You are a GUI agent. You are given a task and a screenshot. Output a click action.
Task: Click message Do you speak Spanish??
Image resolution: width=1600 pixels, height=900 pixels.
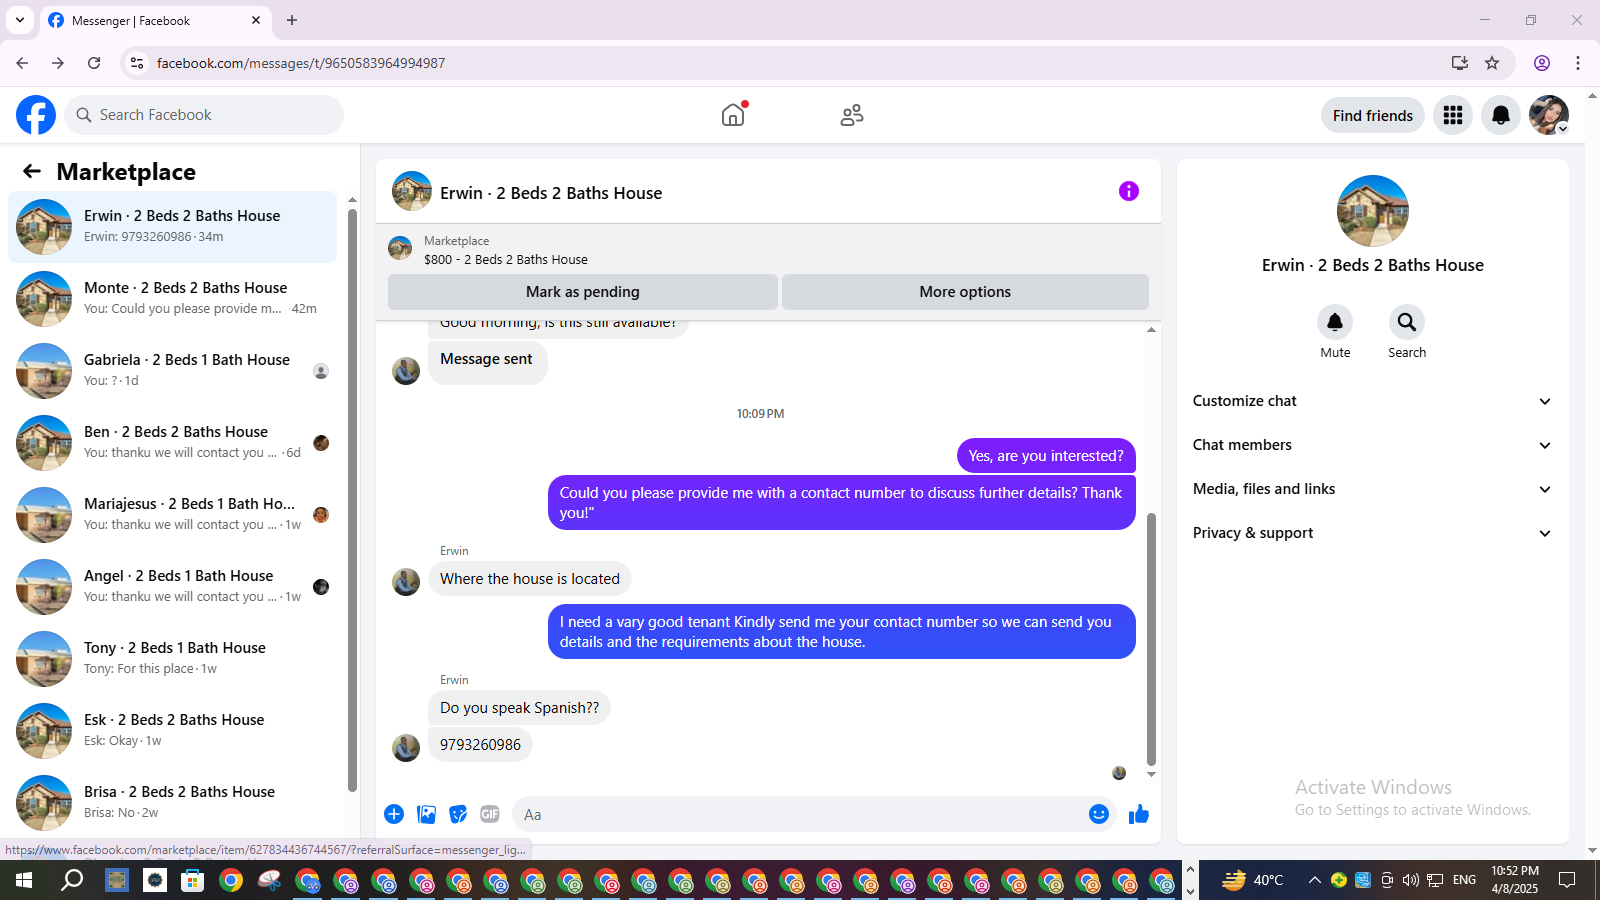[519, 708]
